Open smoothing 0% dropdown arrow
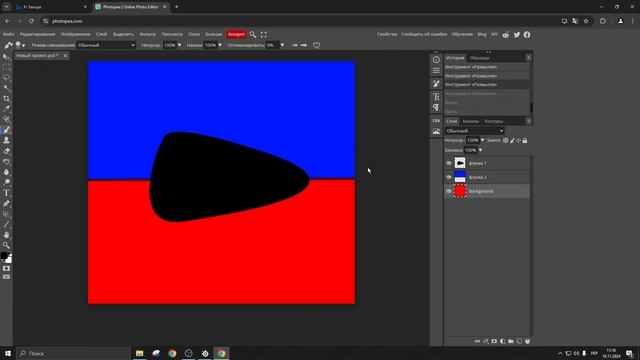This screenshot has height=360, width=640. (282, 45)
